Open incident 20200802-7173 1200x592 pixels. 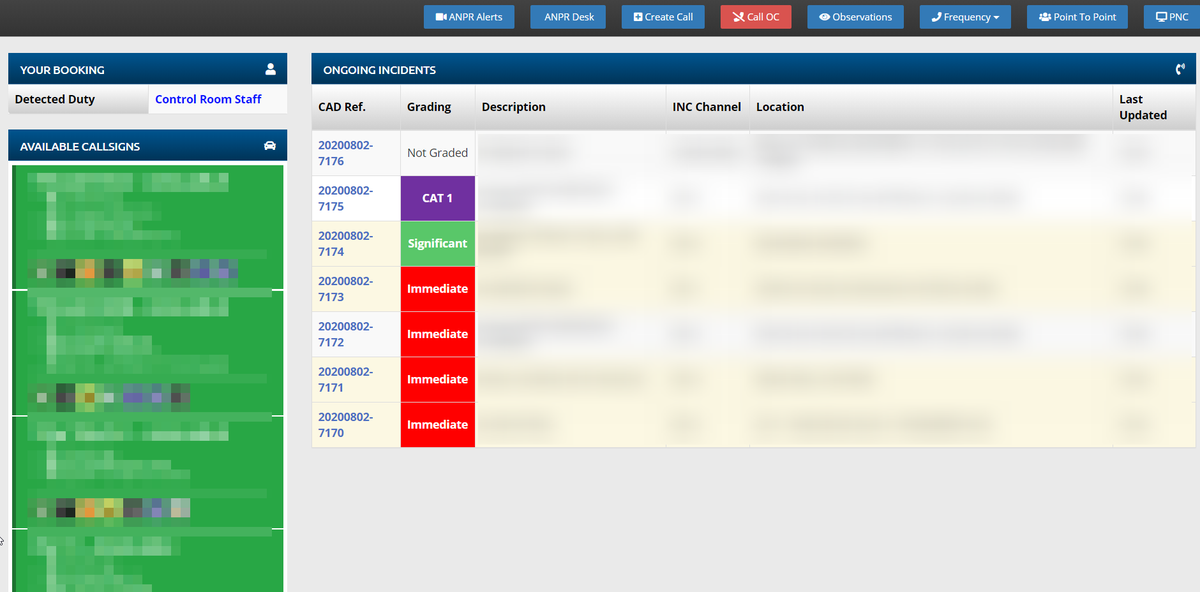click(345, 289)
